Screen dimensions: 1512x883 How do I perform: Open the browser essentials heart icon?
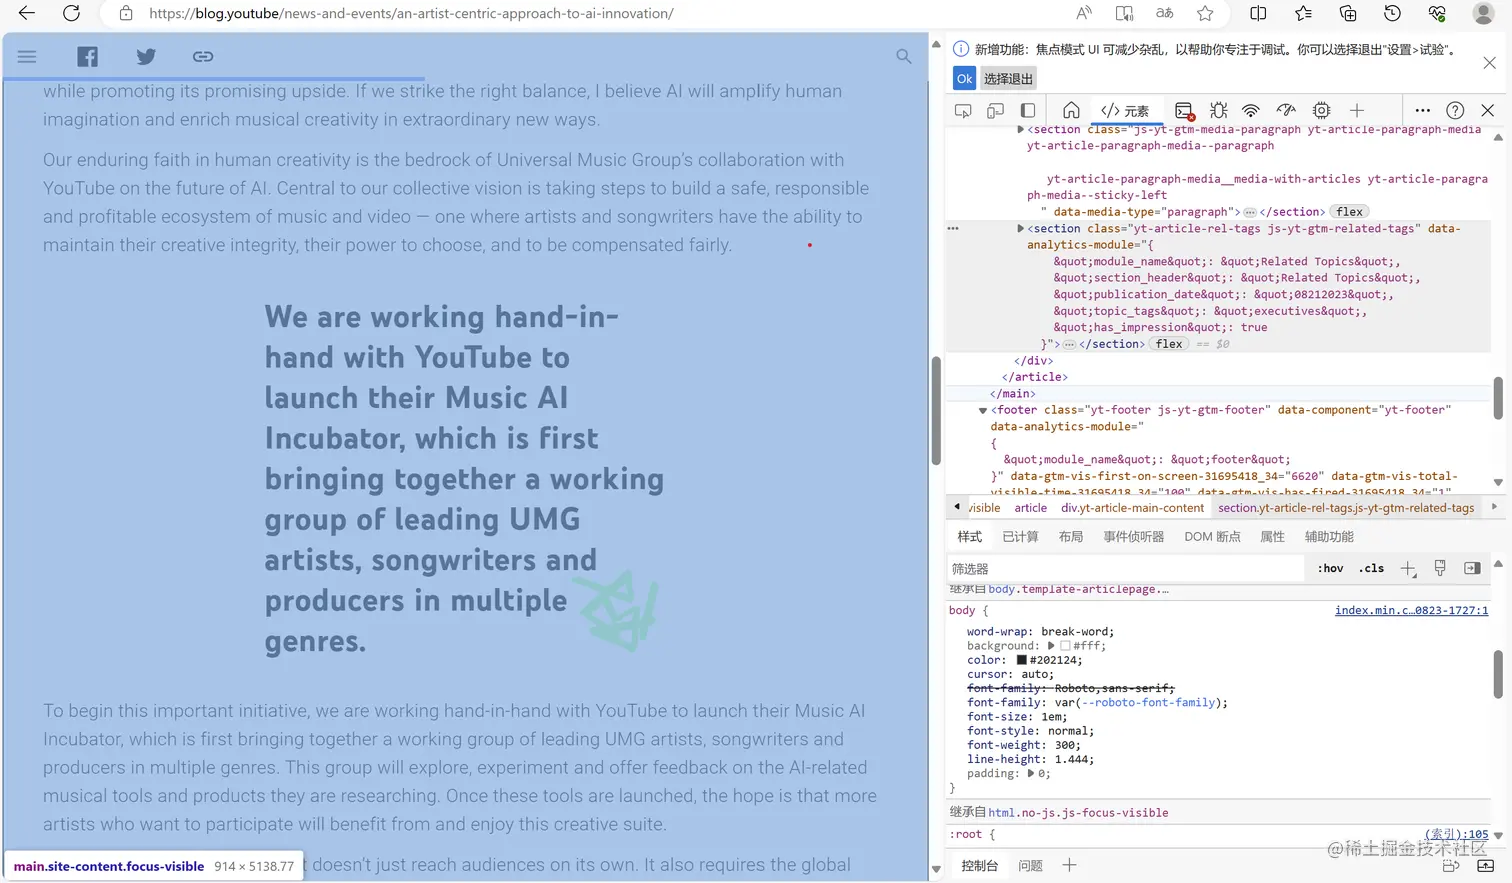point(1437,13)
